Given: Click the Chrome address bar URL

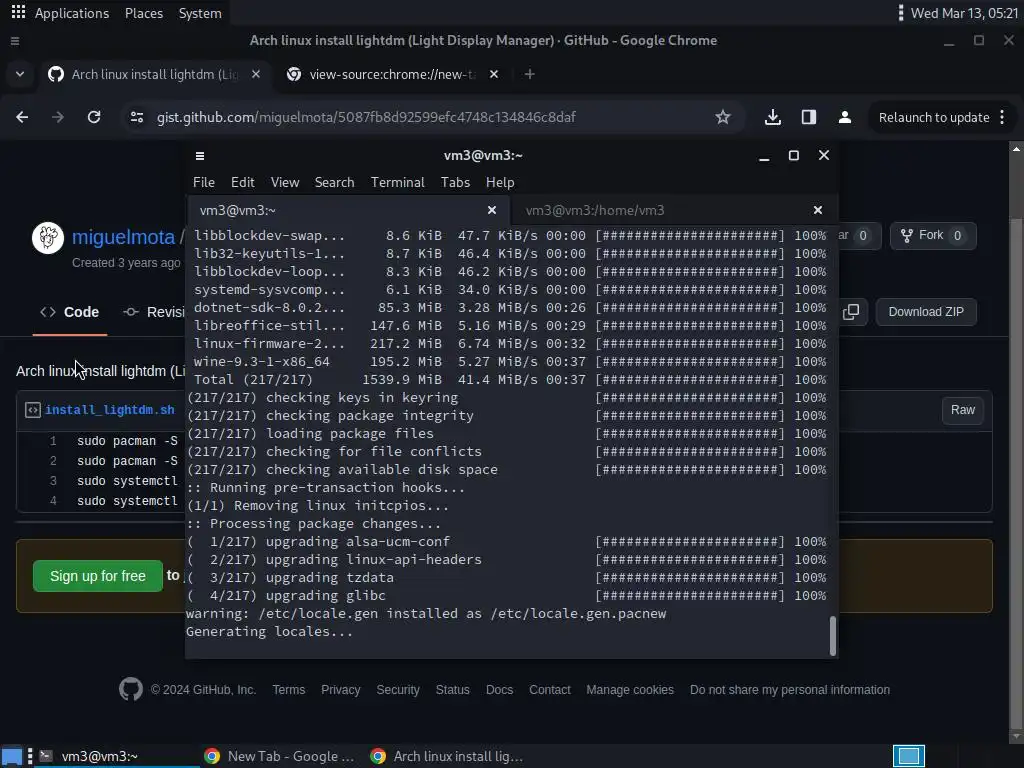Looking at the screenshot, I should [x=366, y=118].
